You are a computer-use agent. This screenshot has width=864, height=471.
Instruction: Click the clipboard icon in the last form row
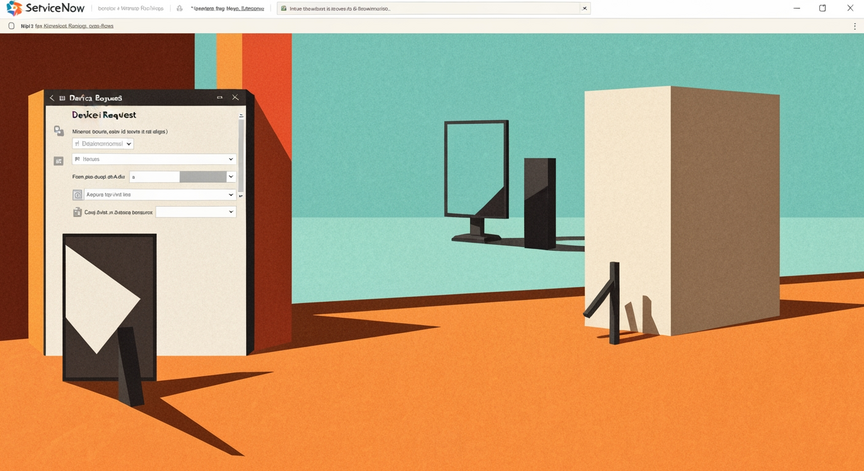click(77, 212)
